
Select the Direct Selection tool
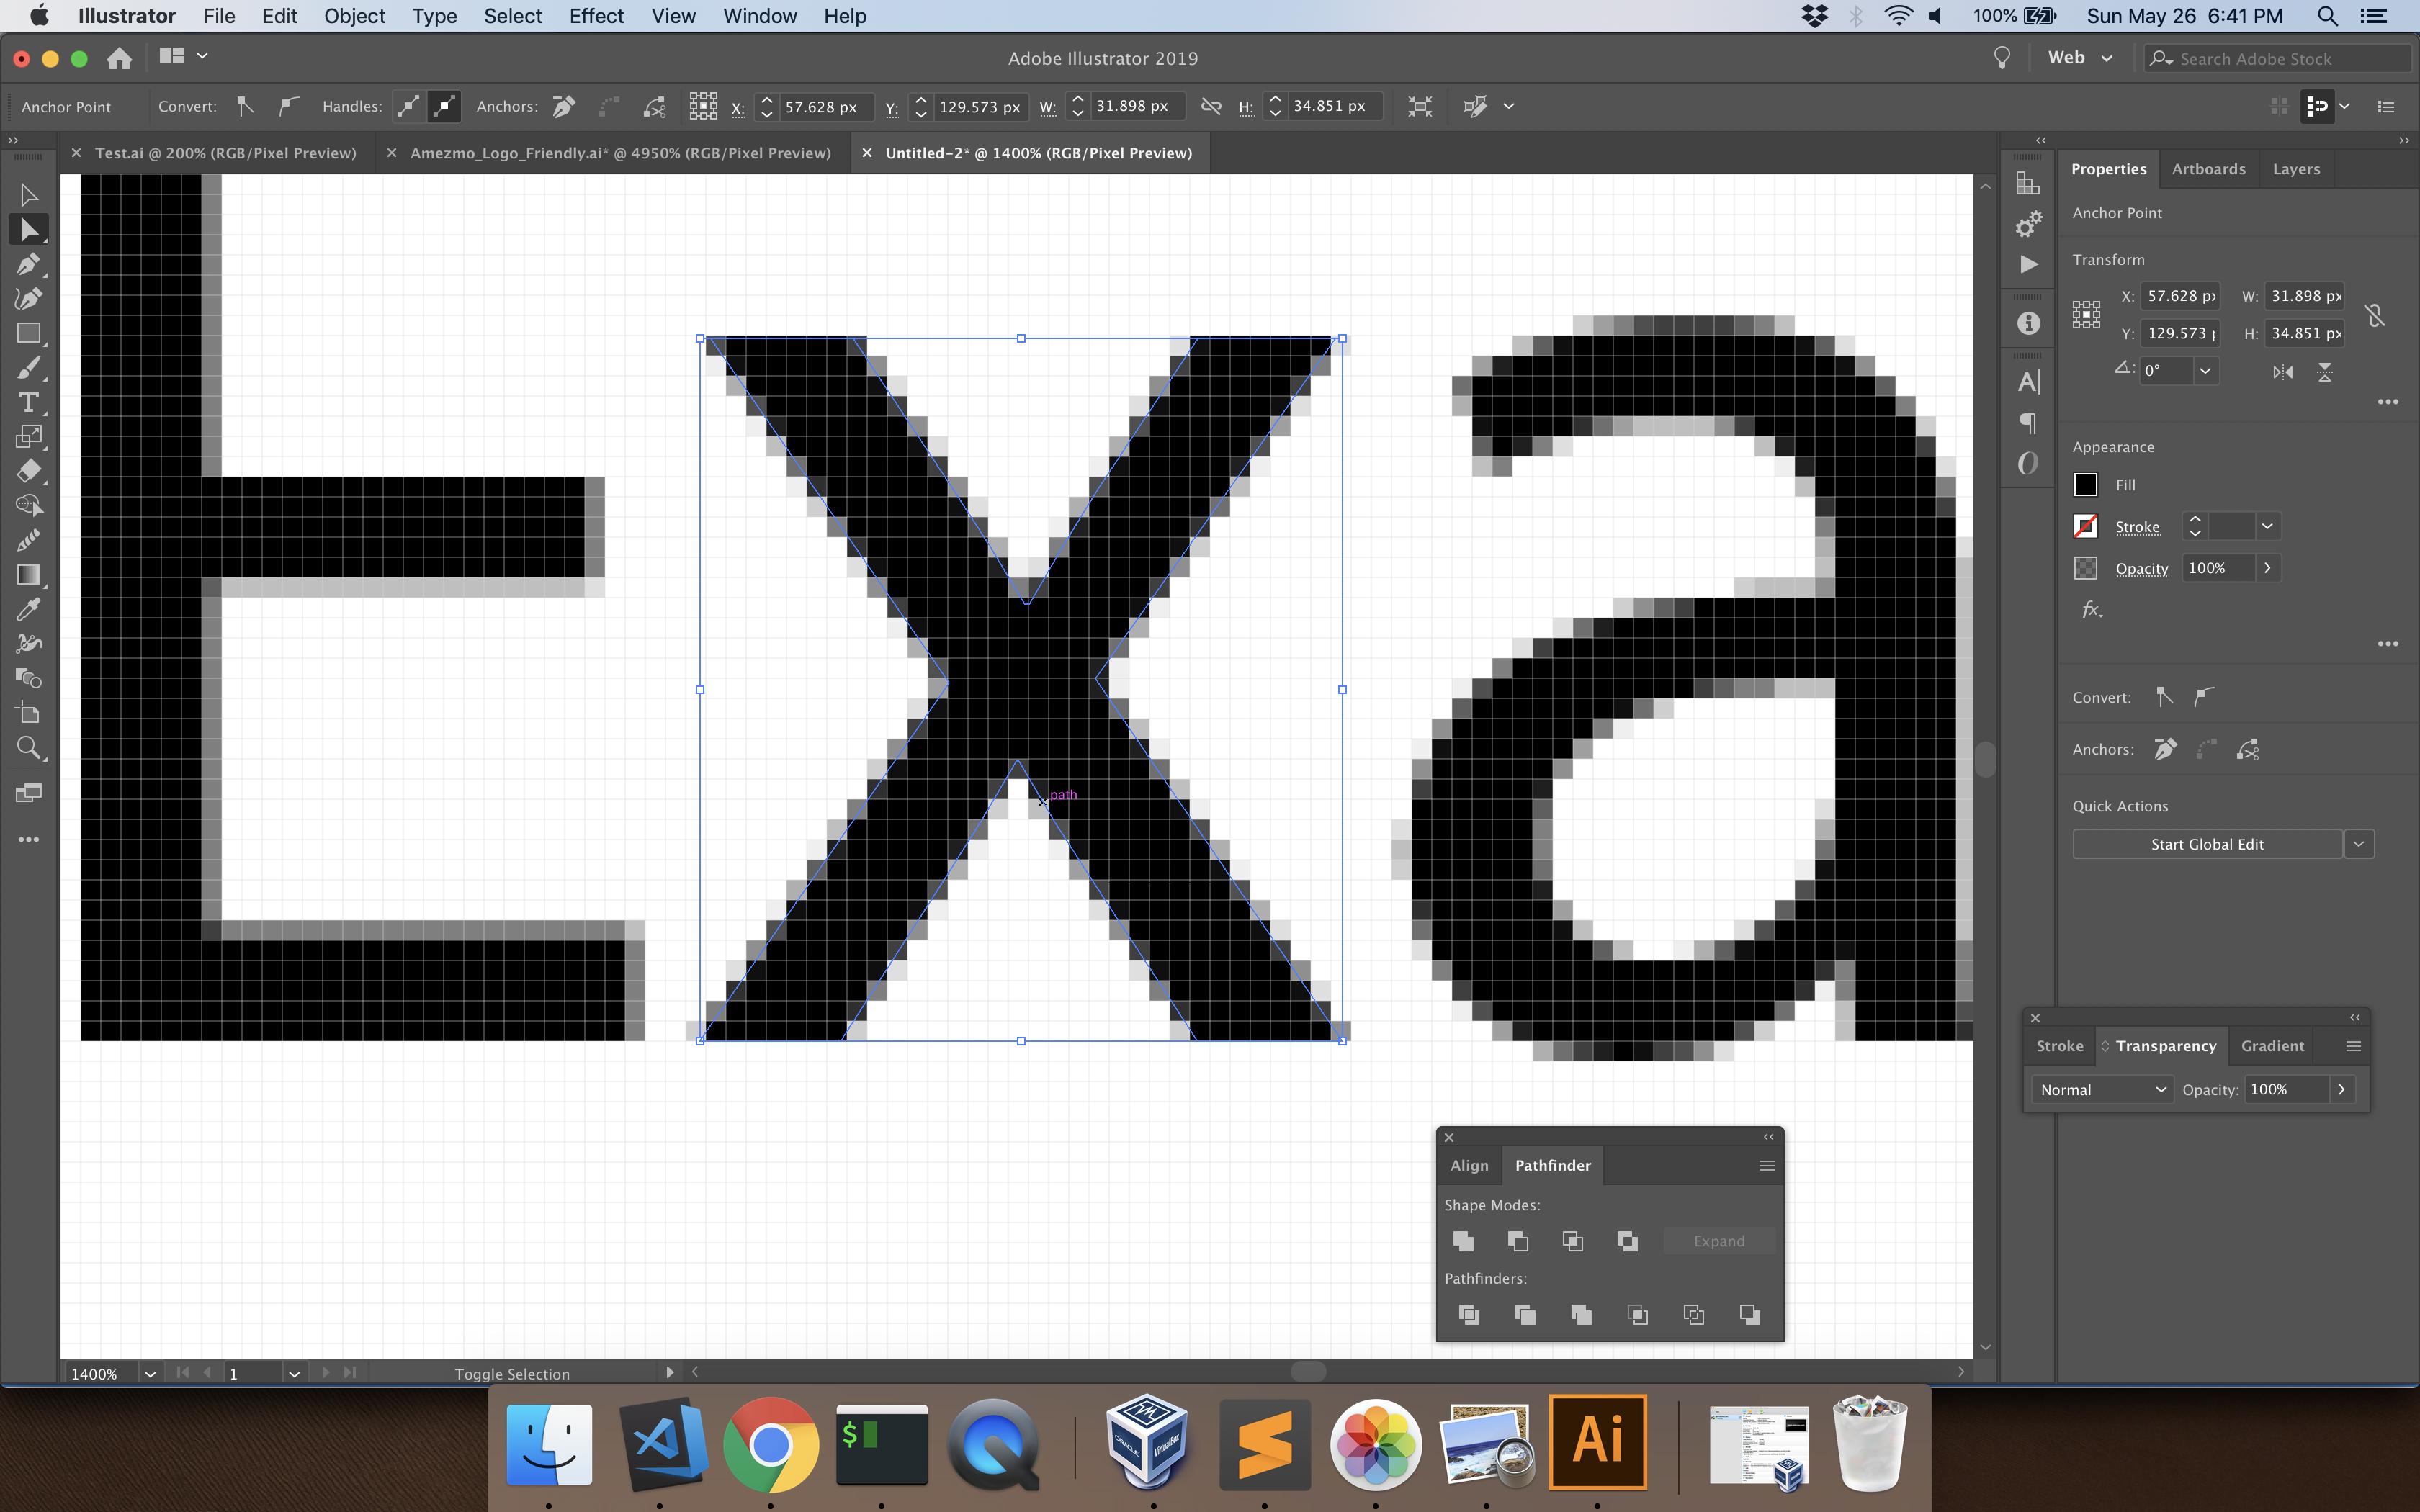29,228
